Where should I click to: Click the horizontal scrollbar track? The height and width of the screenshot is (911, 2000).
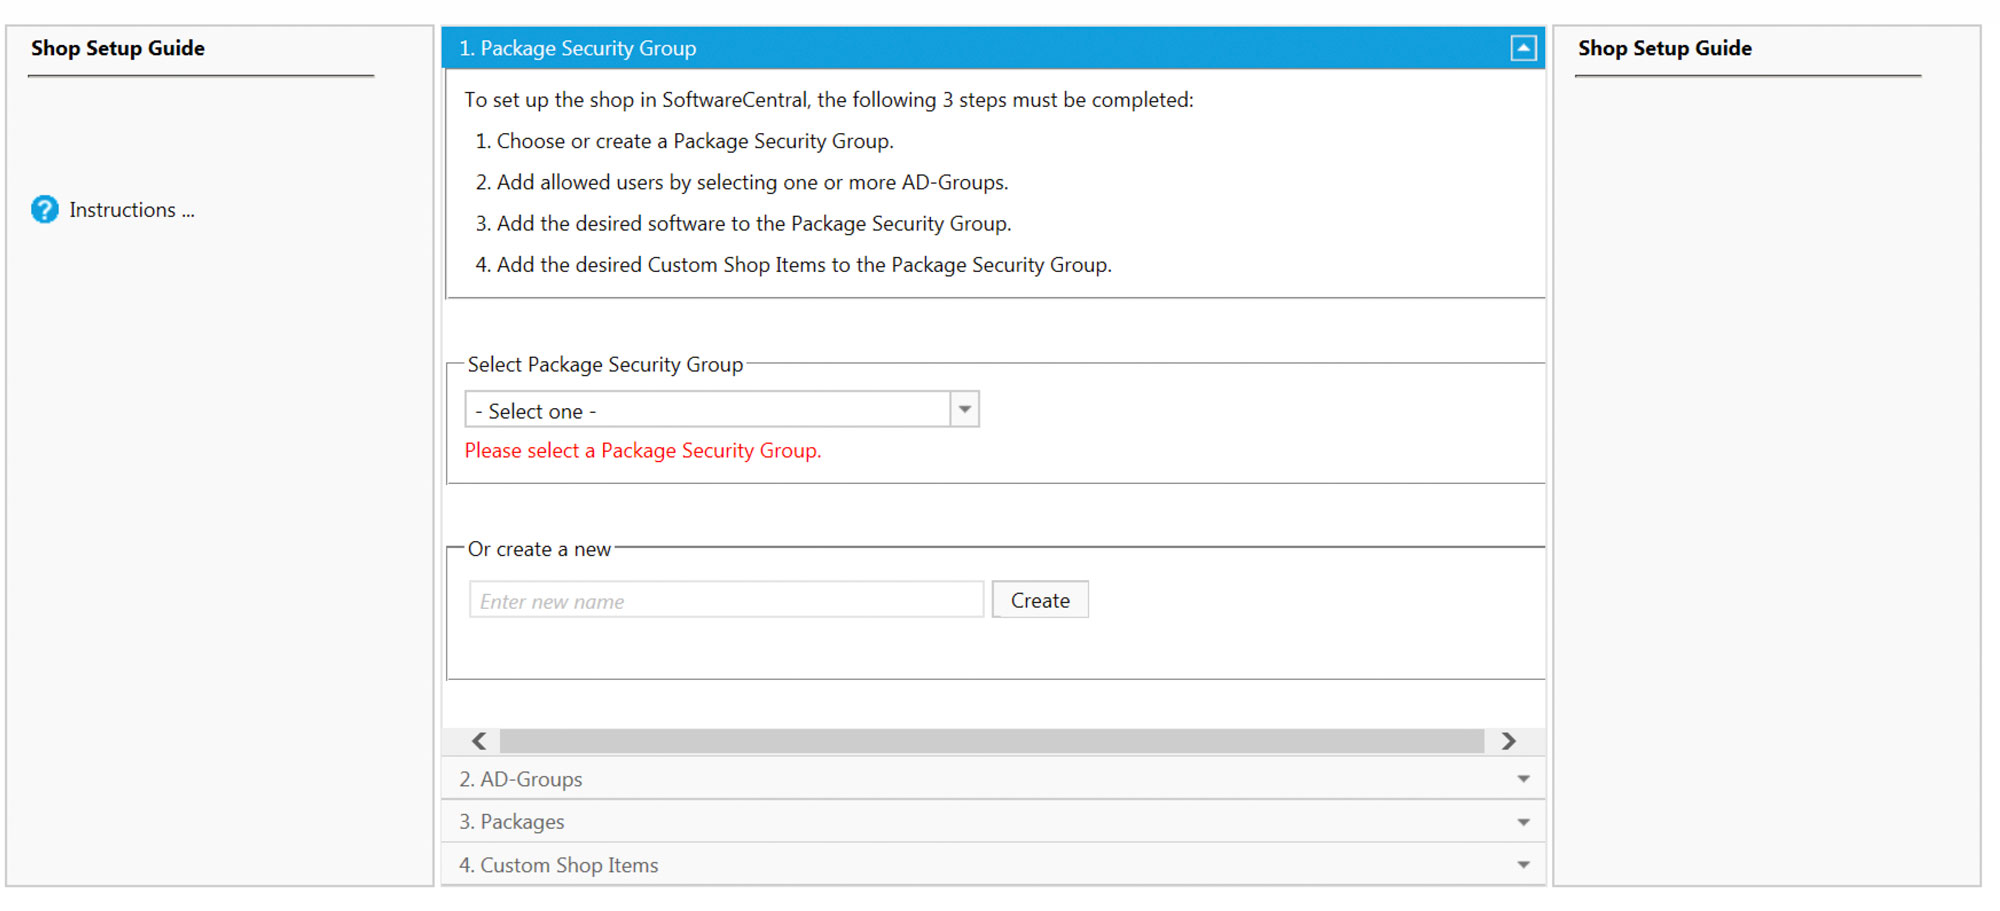click(x=992, y=741)
